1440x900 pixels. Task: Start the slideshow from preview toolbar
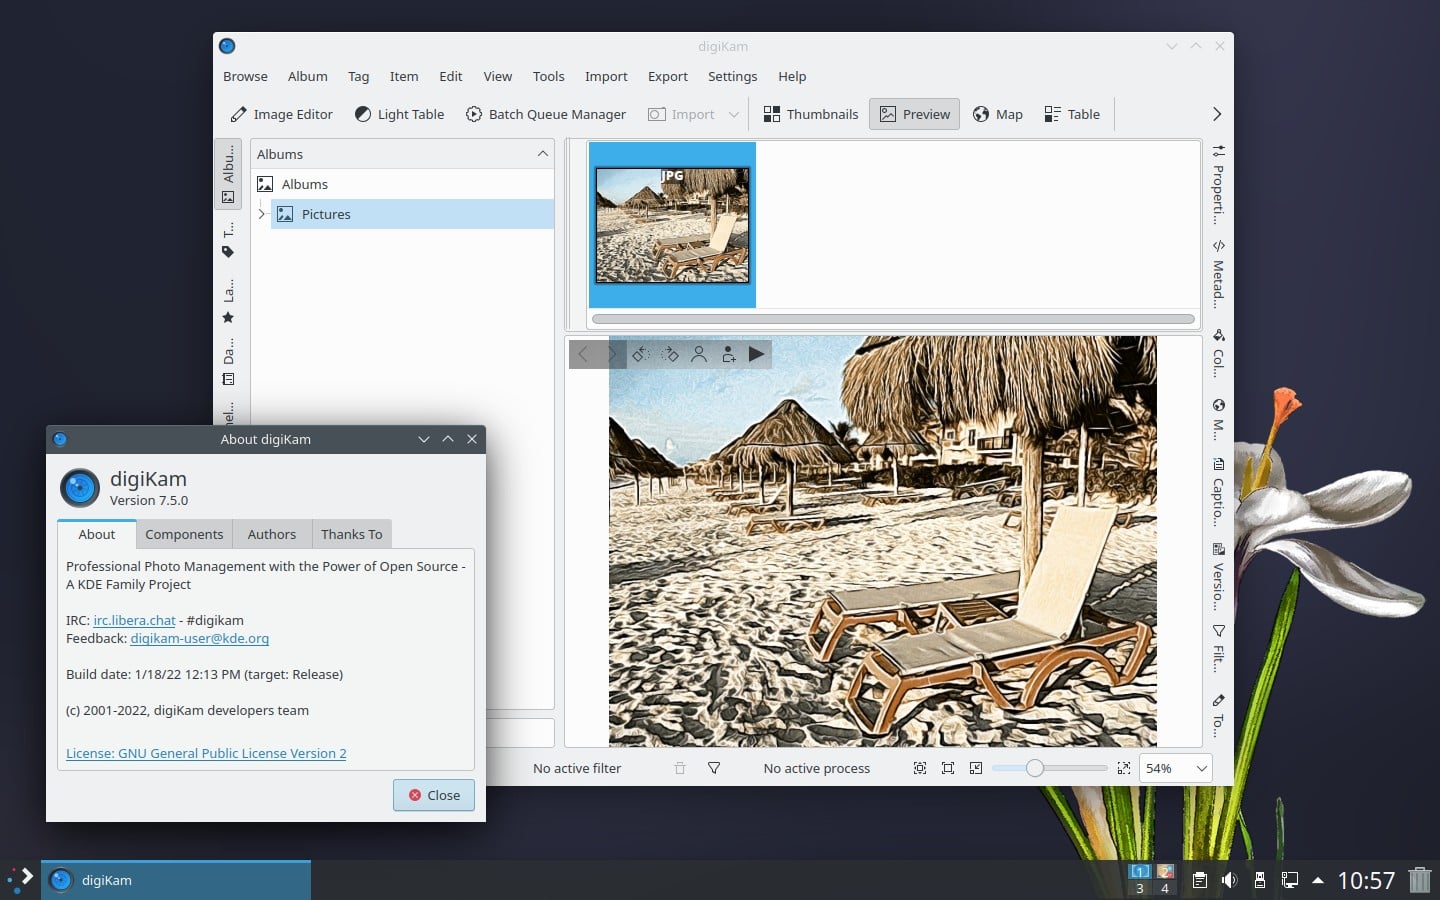click(757, 354)
